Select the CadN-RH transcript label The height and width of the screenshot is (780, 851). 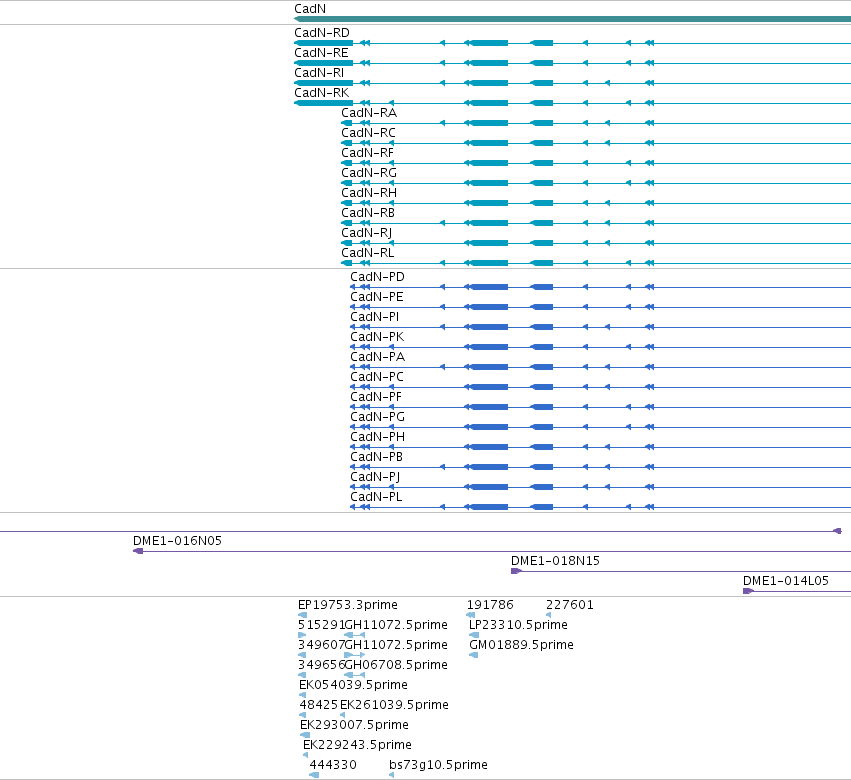click(x=369, y=193)
